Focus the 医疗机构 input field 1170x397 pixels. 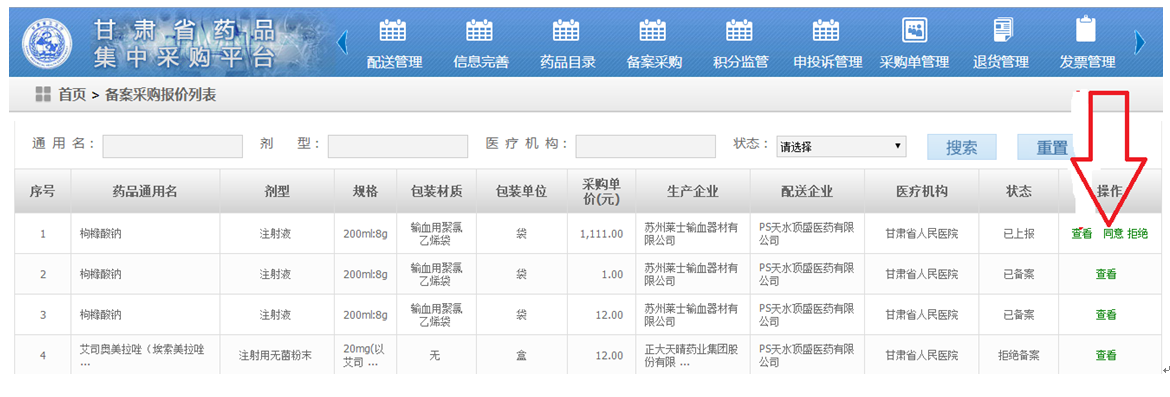(x=645, y=146)
